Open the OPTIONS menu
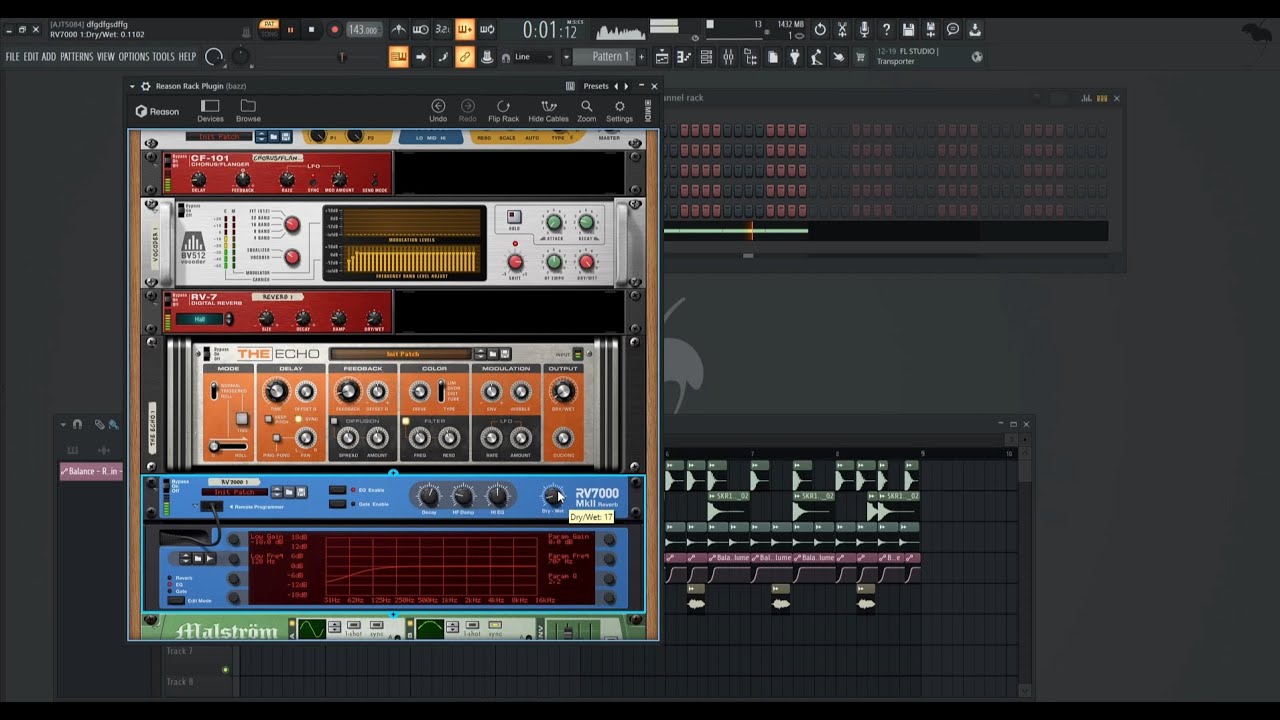1280x720 pixels. point(133,57)
